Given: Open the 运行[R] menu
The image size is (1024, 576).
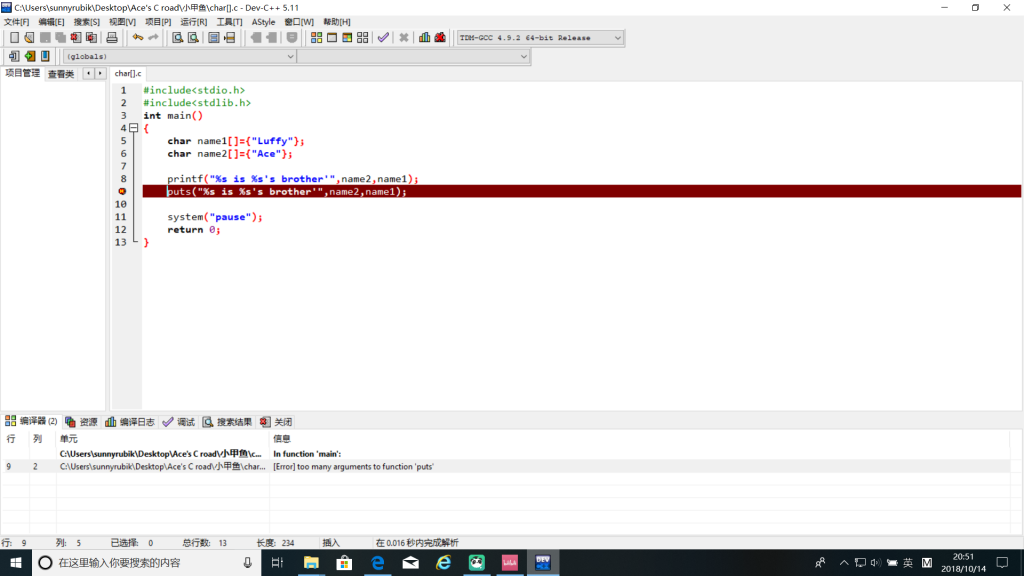Looking at the screenshot, I should tap(193, 22).
